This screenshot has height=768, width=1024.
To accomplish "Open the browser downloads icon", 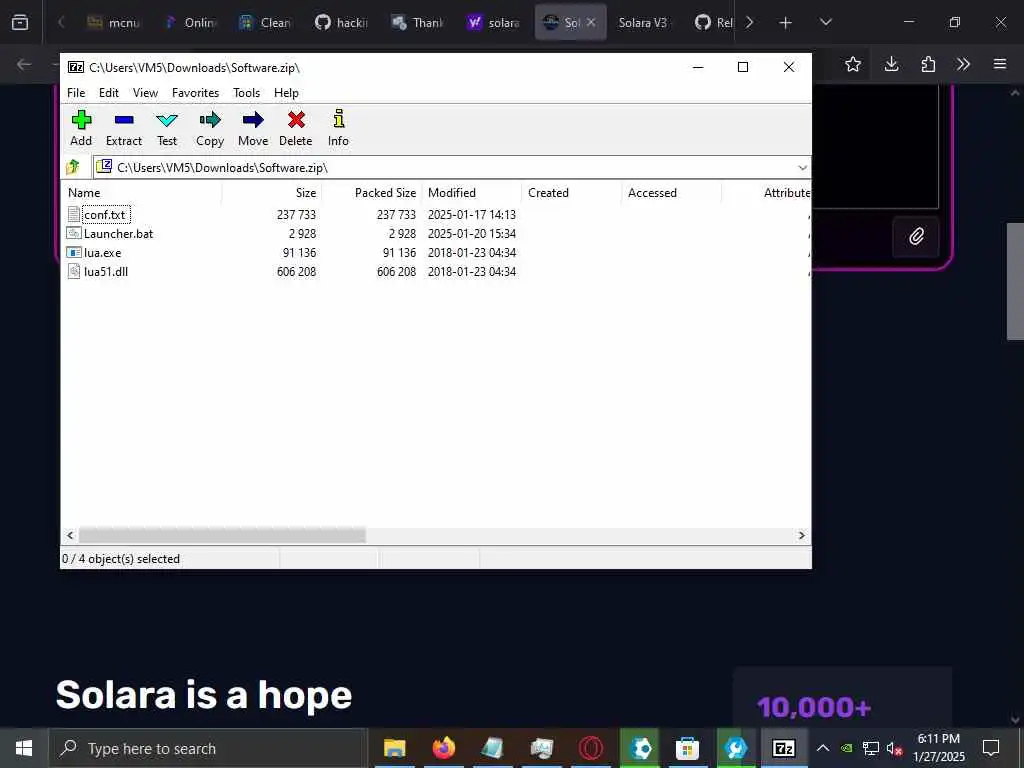I will [891, 64].
